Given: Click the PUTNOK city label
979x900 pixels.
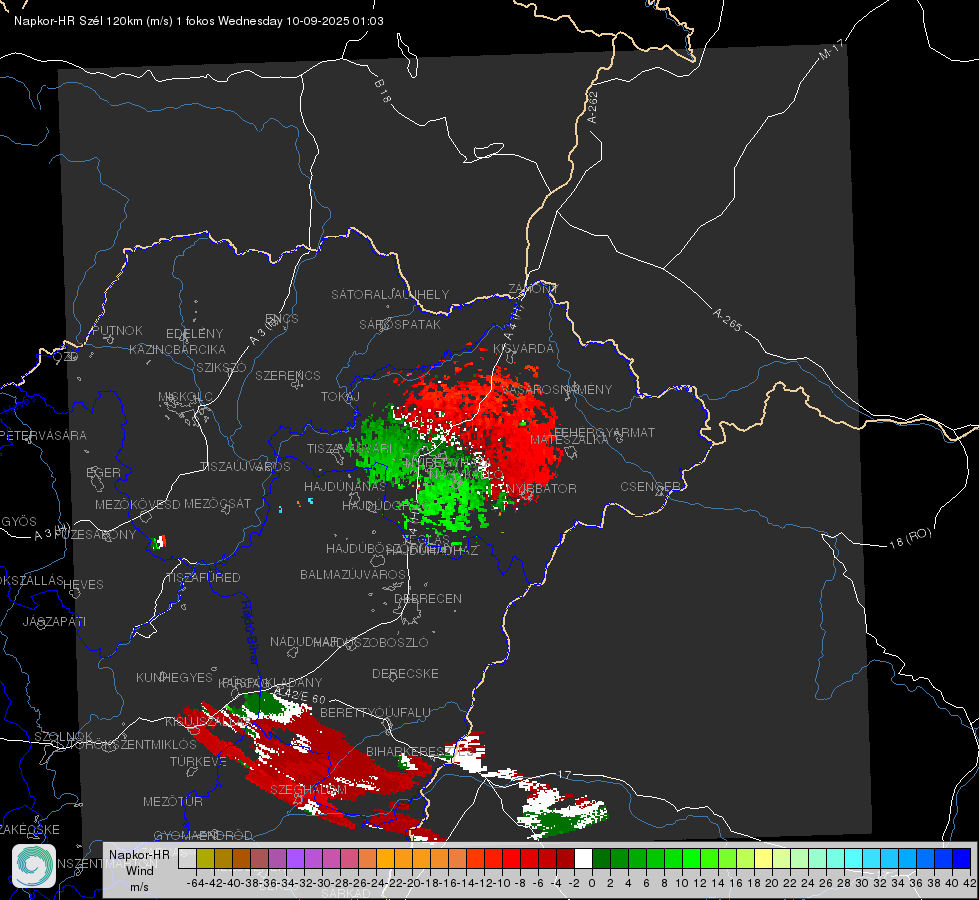Looking at the screenshot, I should point(117,330).
